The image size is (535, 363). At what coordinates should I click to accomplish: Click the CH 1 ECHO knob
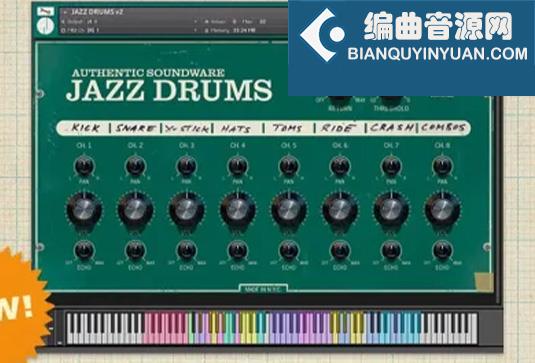tap(84, 251)
